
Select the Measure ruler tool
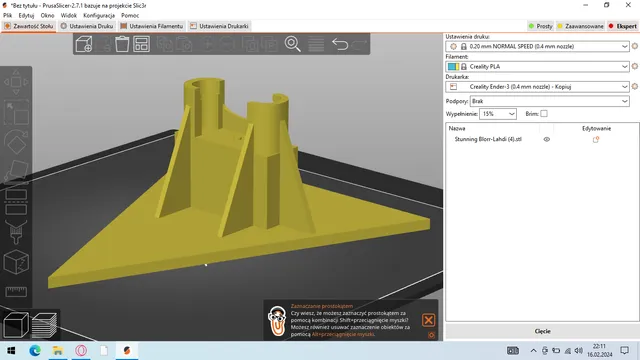click(16, 291)
